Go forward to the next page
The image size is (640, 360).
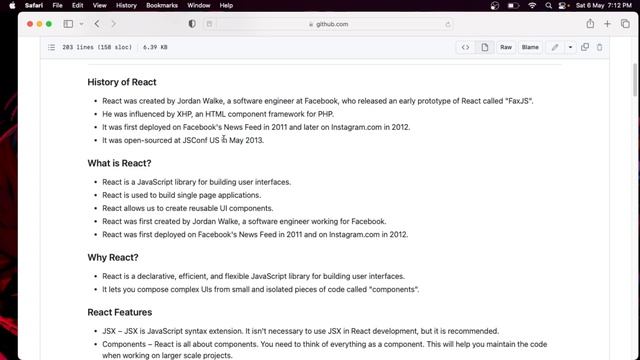(x=113, y=24)
